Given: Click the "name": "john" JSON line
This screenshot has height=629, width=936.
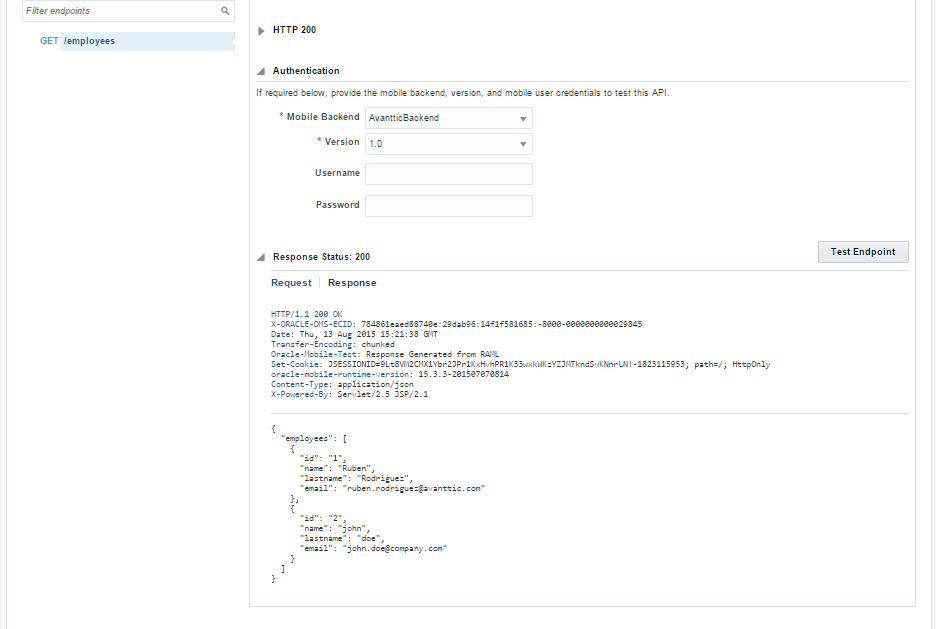Looking at the screenshot, I should coord(335,529).
